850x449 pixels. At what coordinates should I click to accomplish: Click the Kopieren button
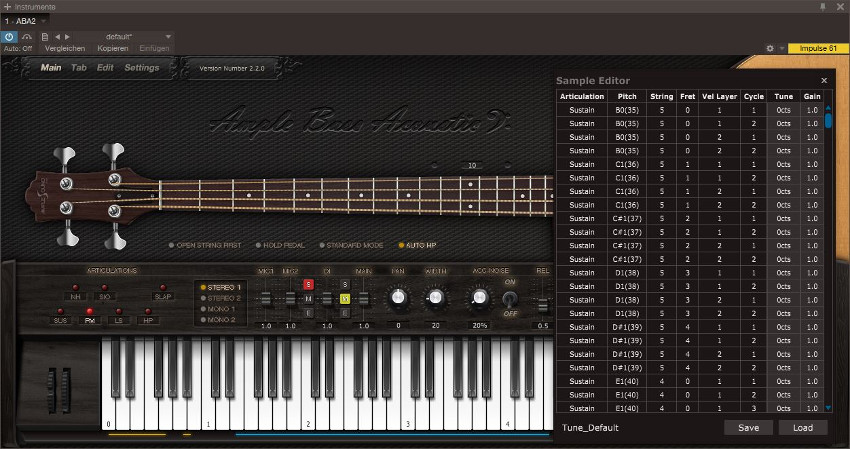(113, 48)
